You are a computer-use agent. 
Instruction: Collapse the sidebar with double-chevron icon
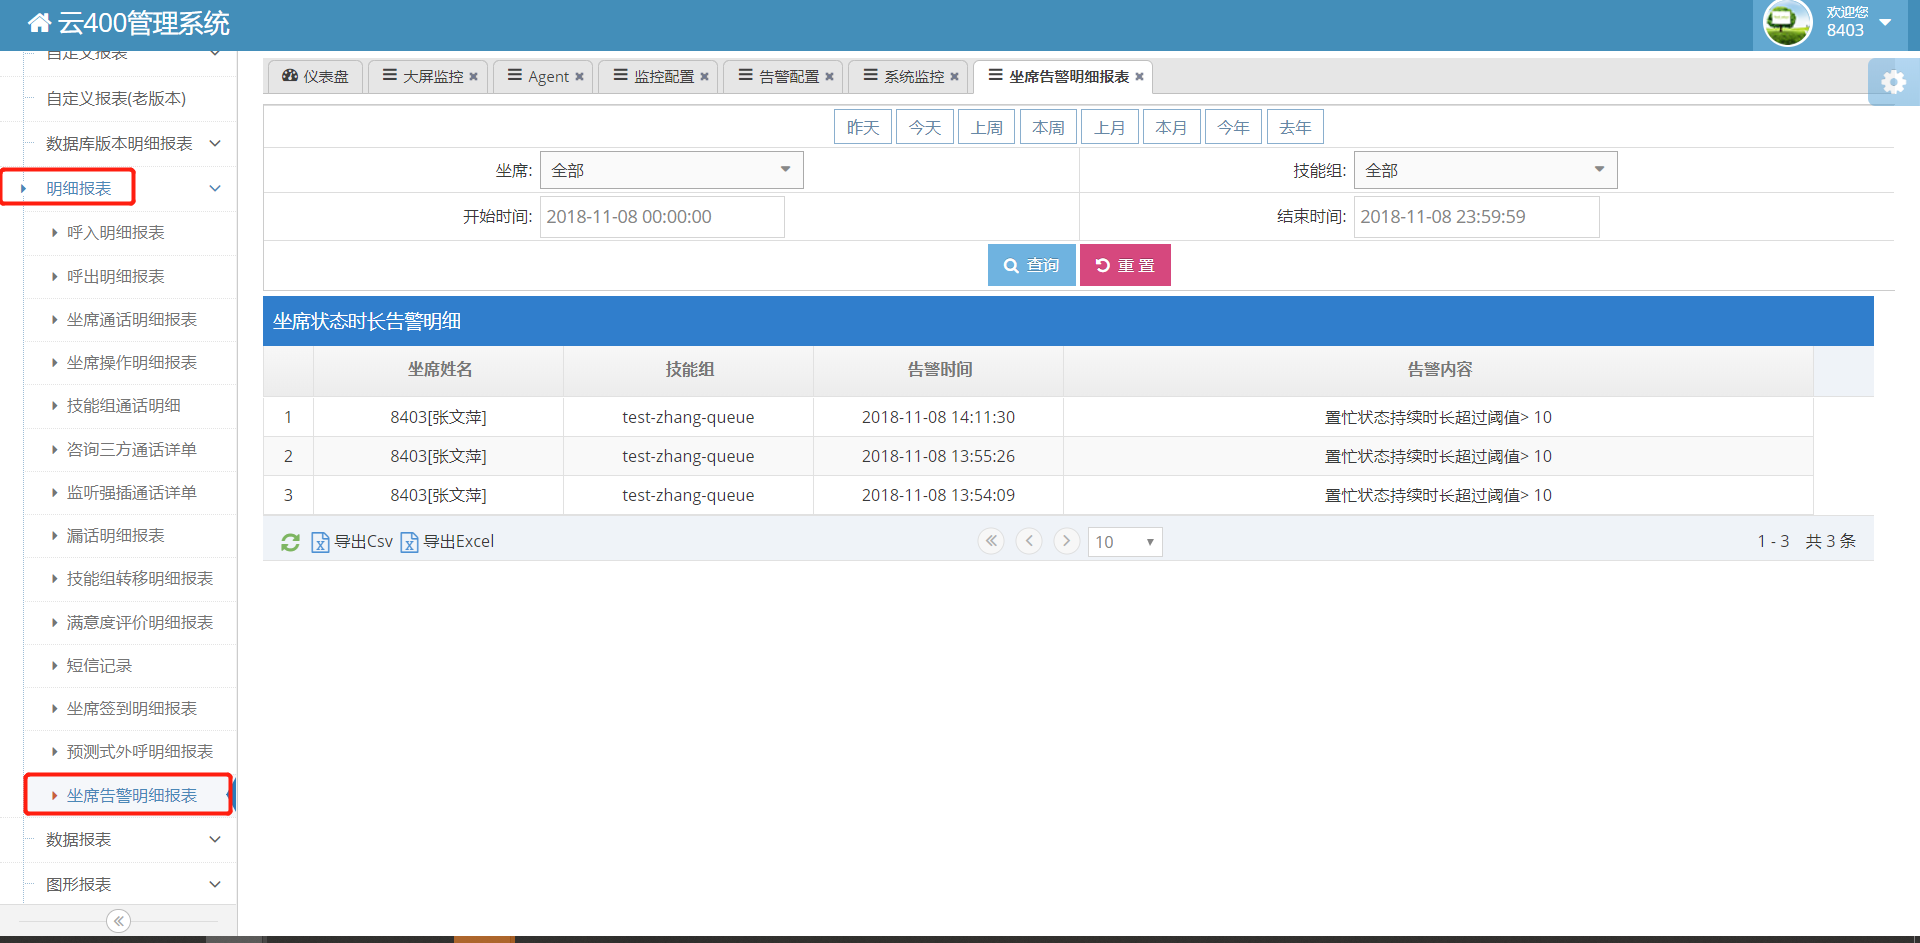(118, 921)
